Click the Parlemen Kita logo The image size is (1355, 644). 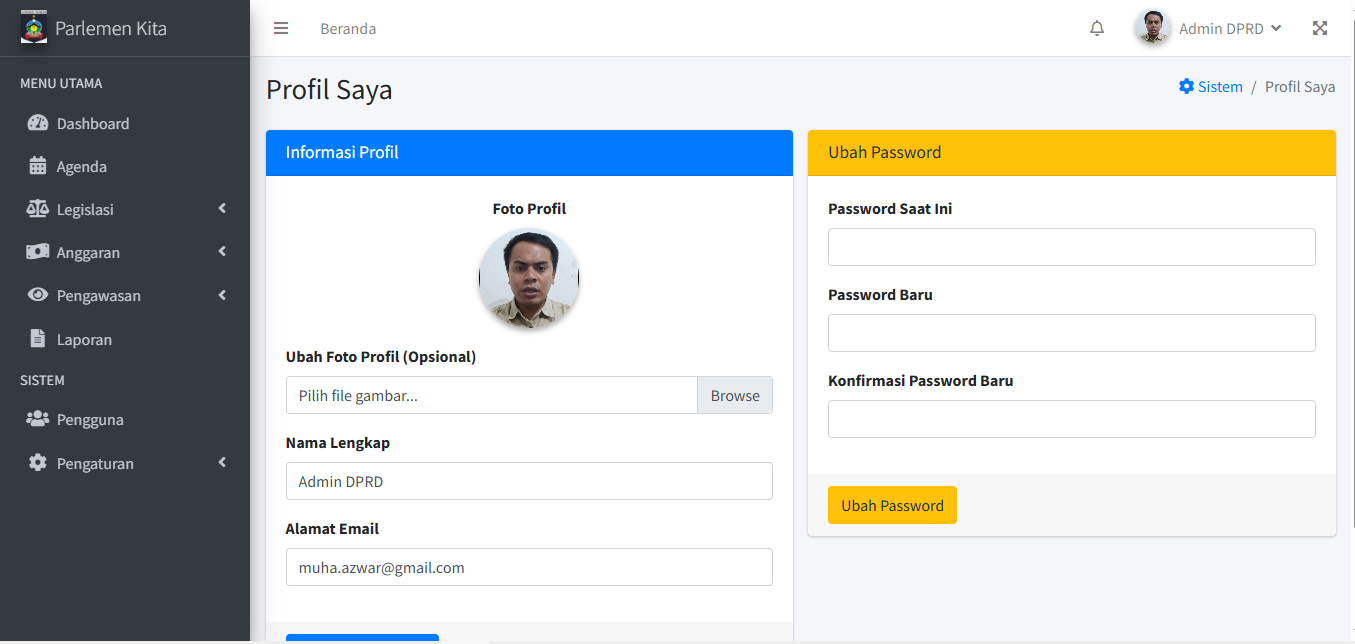click(x=34, y=27)
